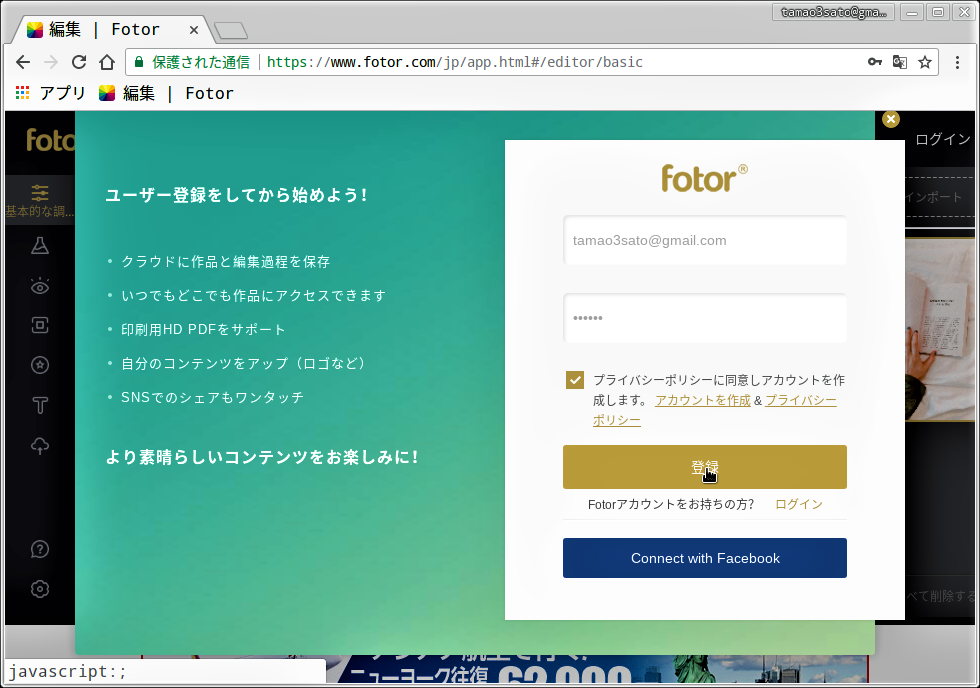Click the ログイン link below register
980x688 pixels.
[x=799, y=504]
